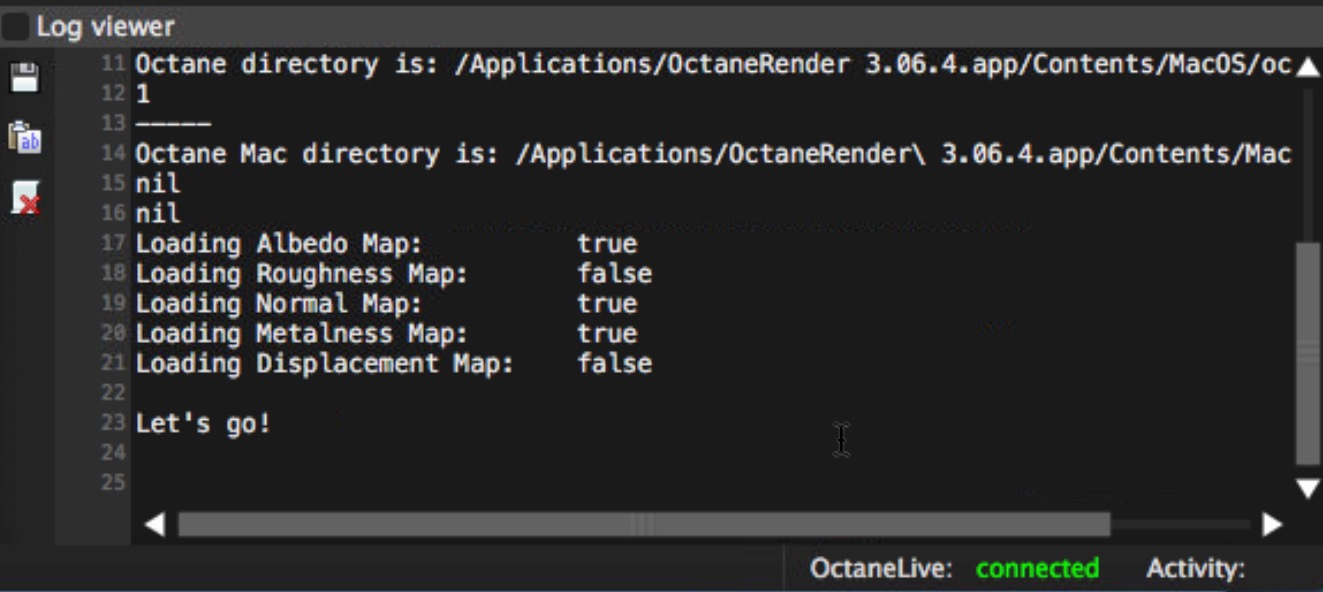Click the horizontal scrollbar thumb
1323x592 pixels.
(644, 524)
